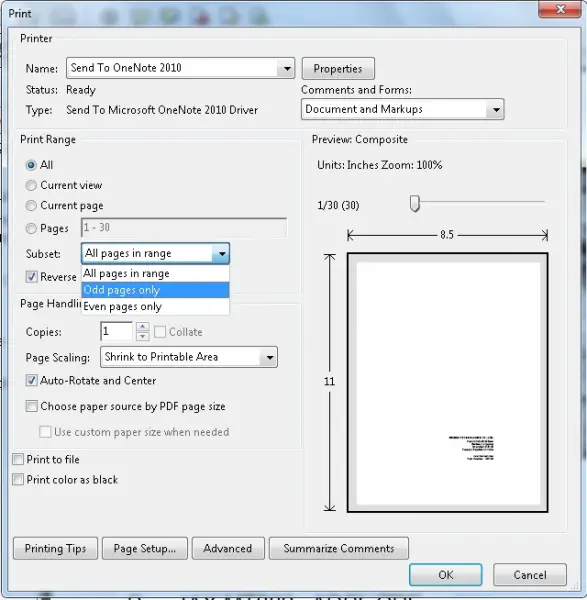The image size is (587, 600).
Task: Decrease copies with the down arrow
Action: tap(142, 336)
